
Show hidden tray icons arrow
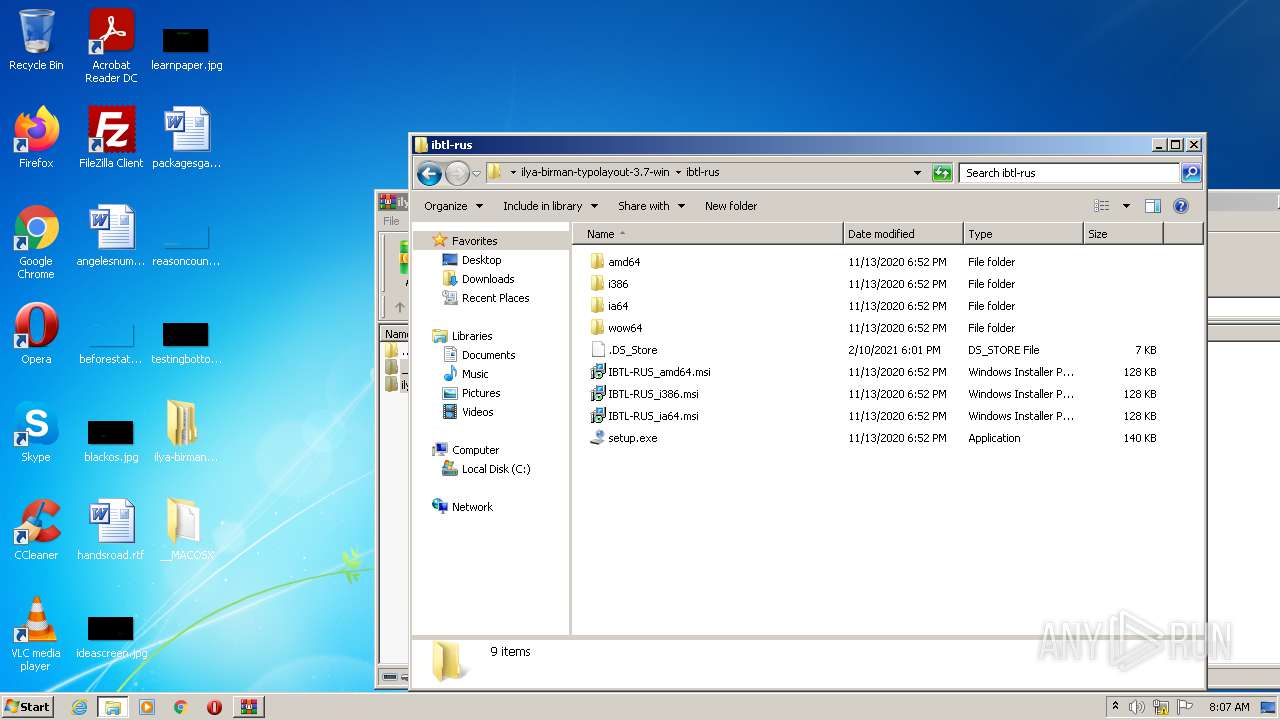click(1115, 706)
